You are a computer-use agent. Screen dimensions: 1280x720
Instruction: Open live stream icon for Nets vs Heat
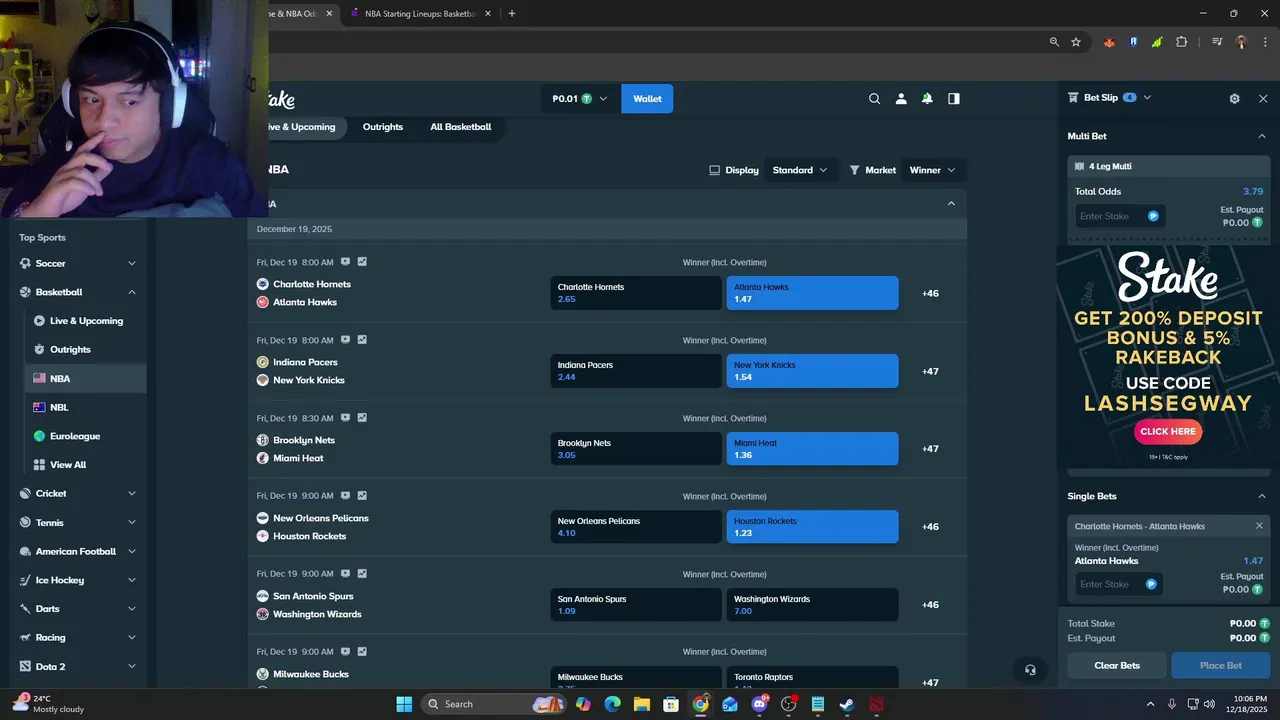coord(345,418)
